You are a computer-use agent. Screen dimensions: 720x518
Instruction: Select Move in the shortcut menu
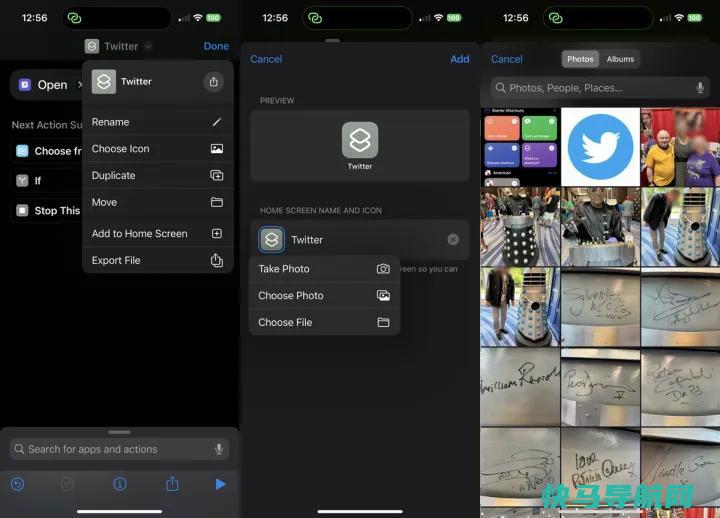(x=158, y=202)
